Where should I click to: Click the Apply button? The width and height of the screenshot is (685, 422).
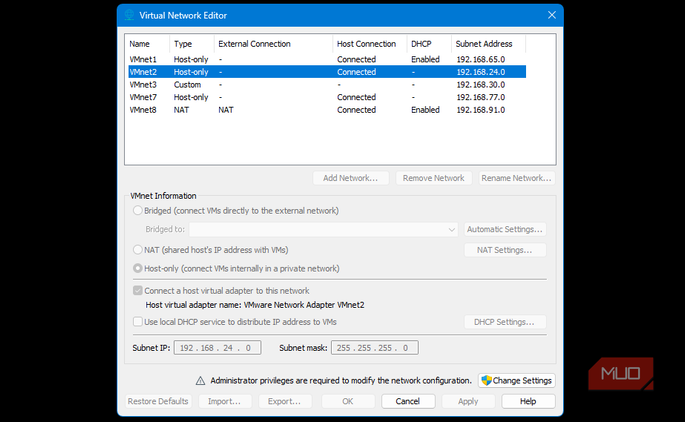[x=468, y=401]
